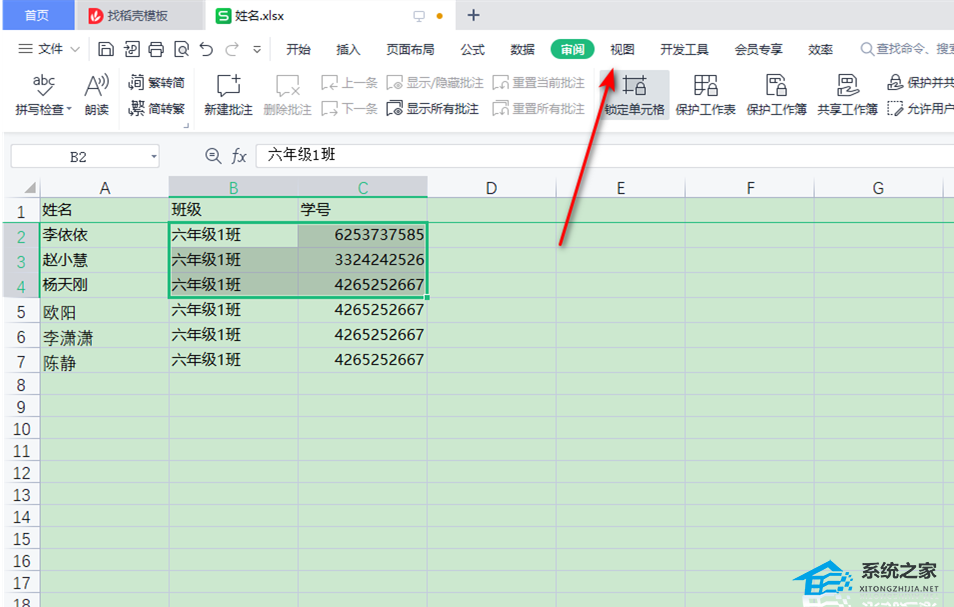Click Protect Workbook (保护工作簿) icon
954x607 pixels.
point(776,96)
